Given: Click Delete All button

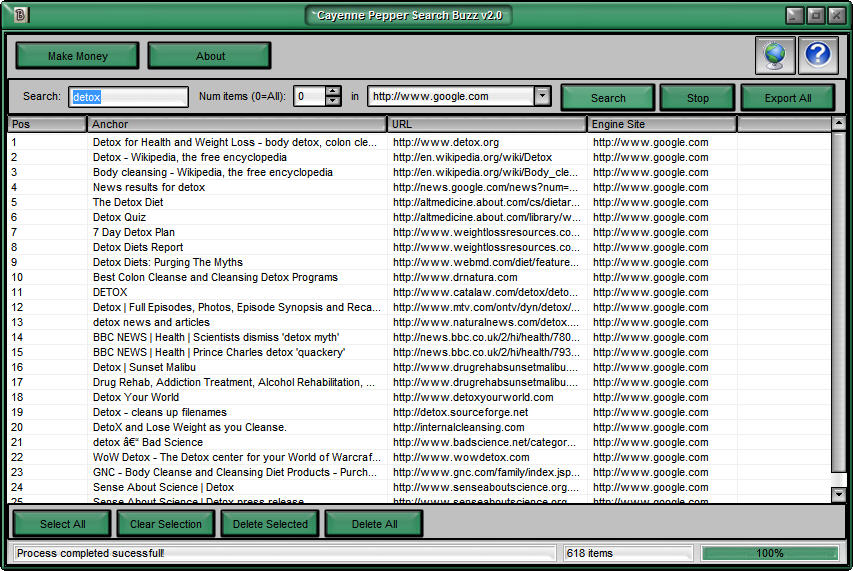Looking at the screenshot, I should 374,524.
